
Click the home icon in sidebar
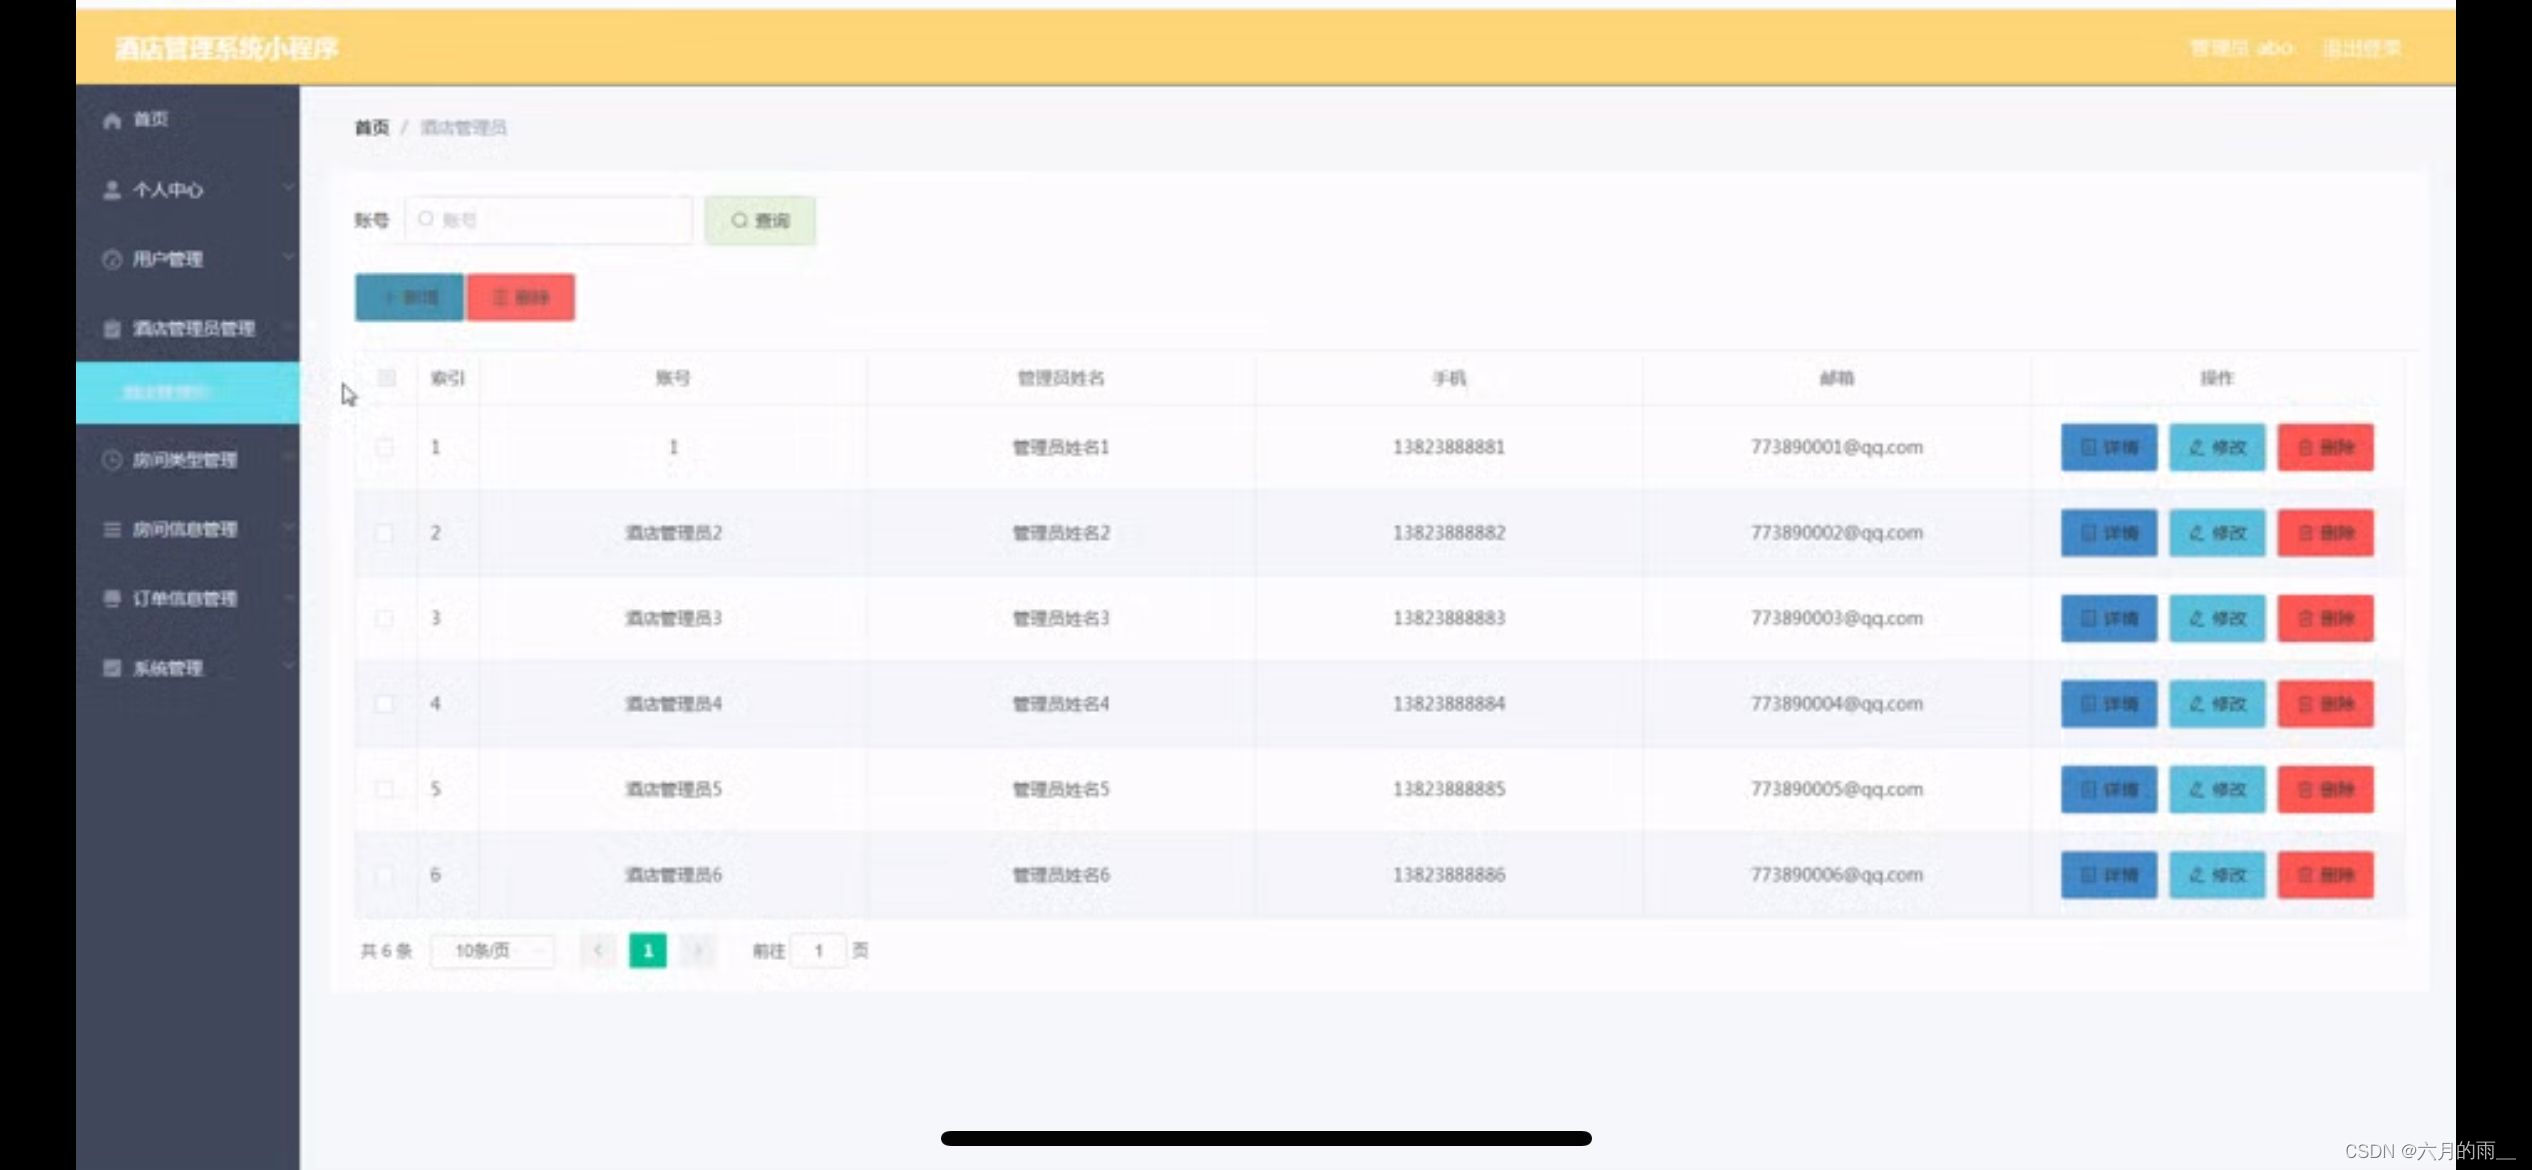point(112,121)
